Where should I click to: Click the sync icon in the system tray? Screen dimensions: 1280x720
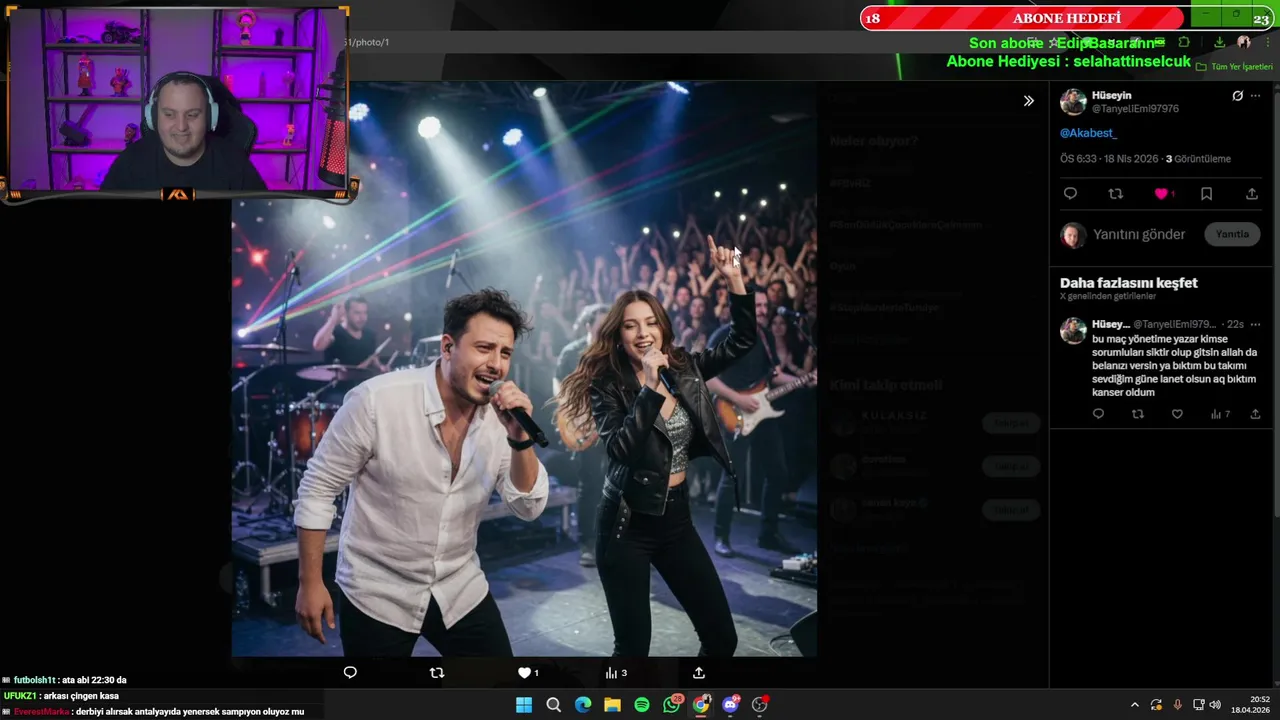[x=1156, y=705]
